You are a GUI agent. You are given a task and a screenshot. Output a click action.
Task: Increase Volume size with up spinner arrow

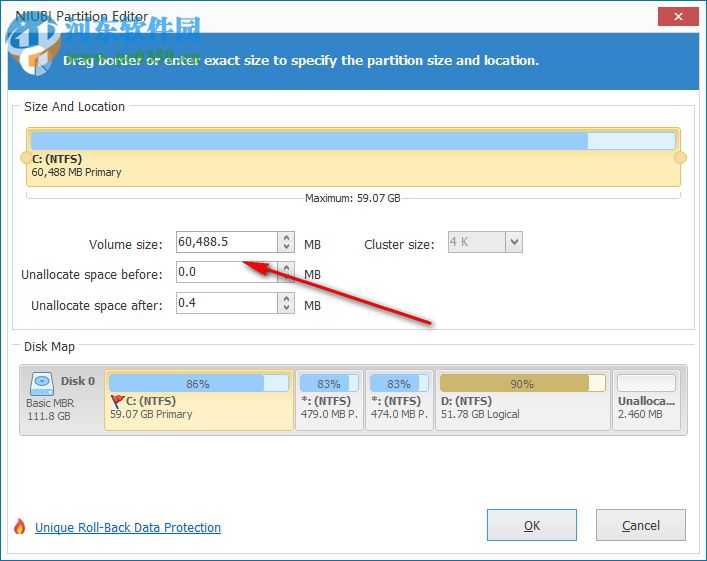(x=286, y=237)
